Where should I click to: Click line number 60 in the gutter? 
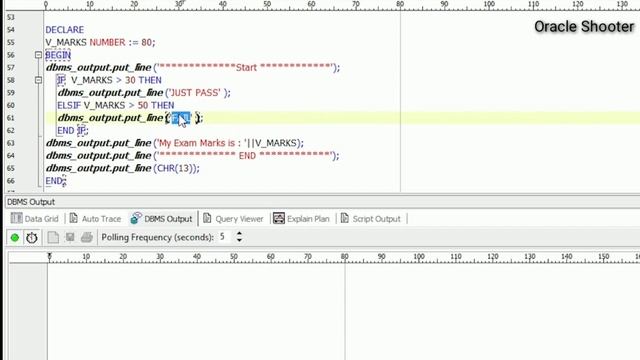pyautogui.click(x=11, y=105)
